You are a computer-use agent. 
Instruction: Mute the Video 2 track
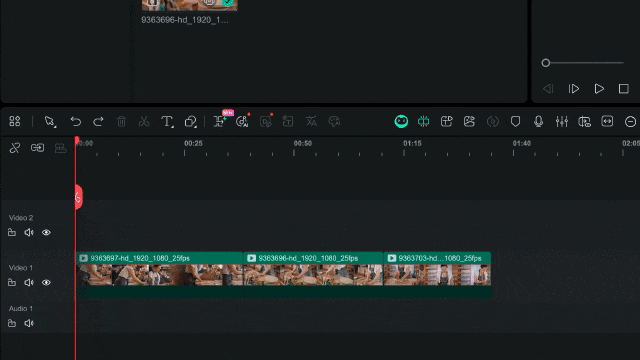[x=29, y=233]
